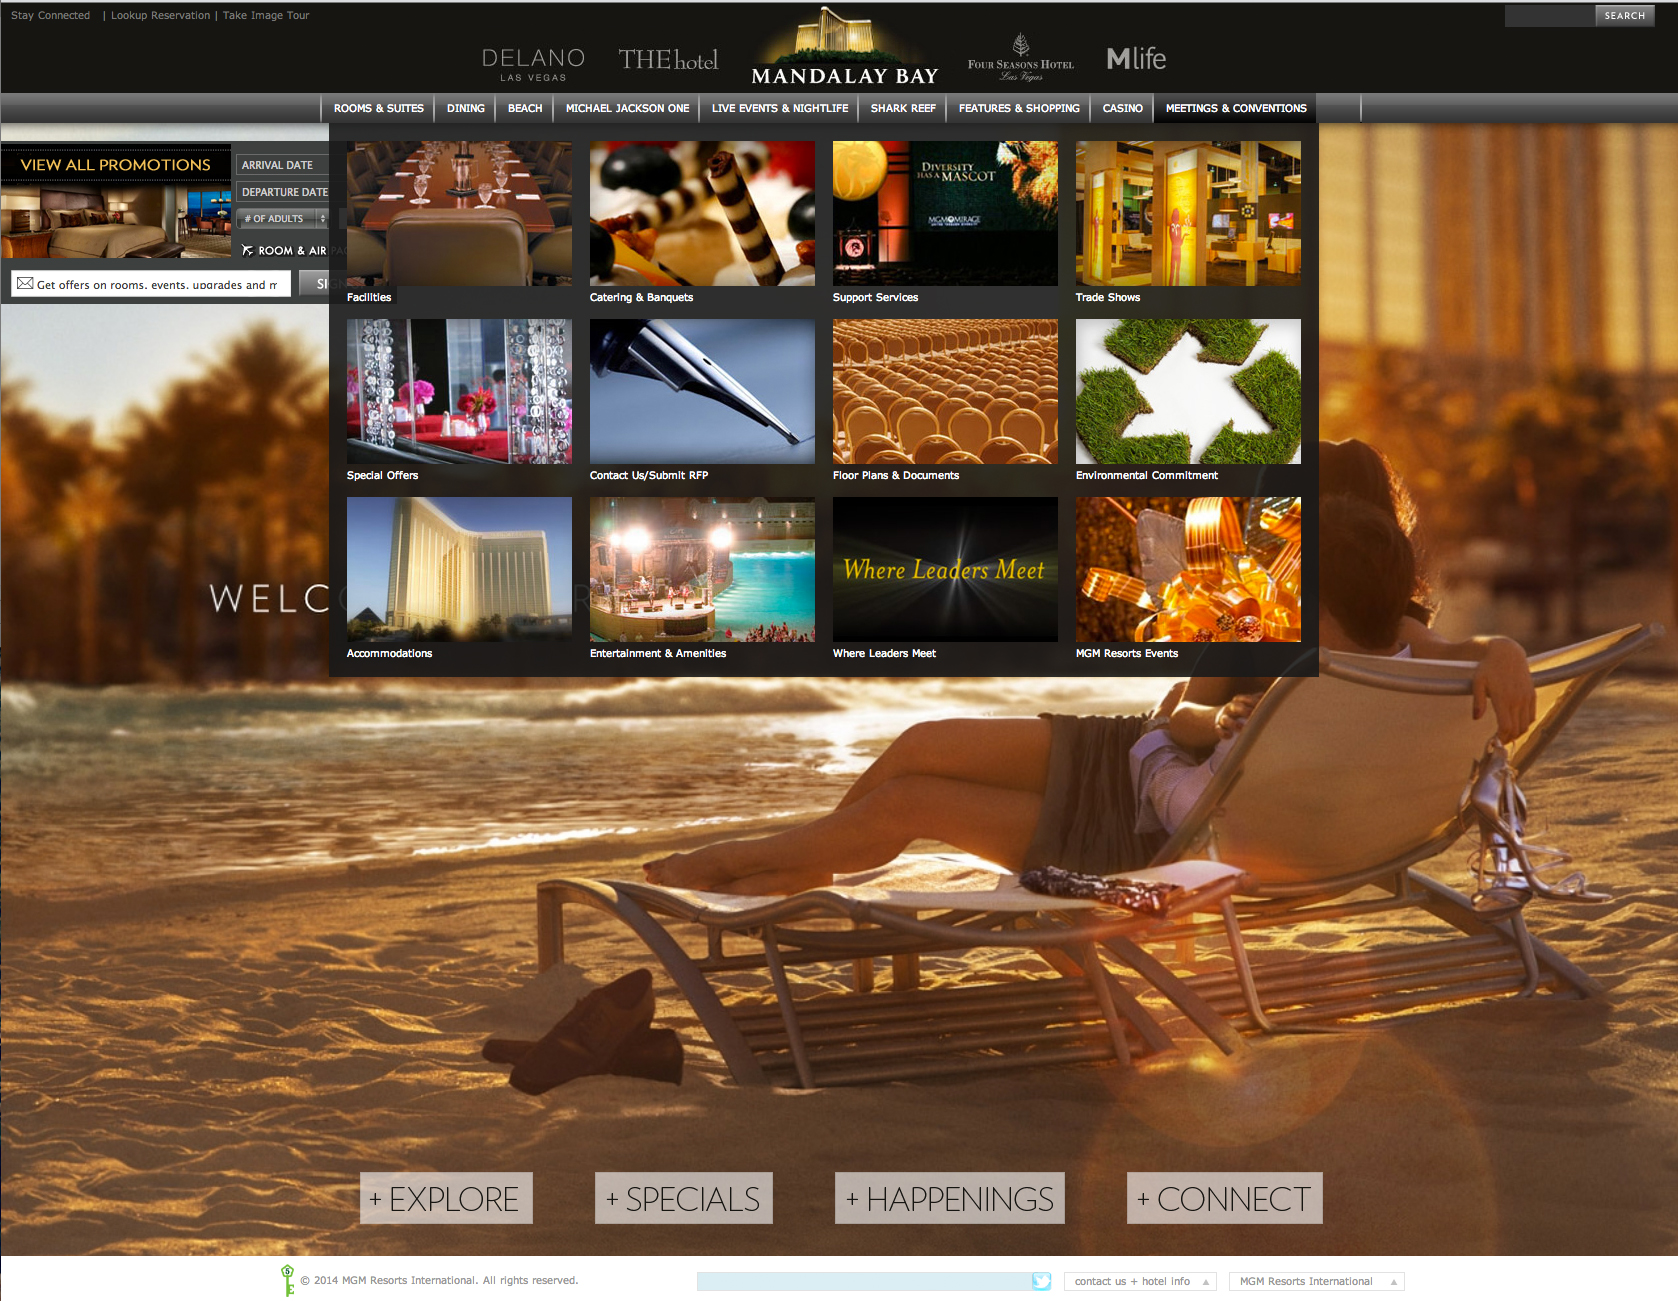Select Meetings & Conventions menu
Screen dimensions: 1678x1301
[1236, 108]
